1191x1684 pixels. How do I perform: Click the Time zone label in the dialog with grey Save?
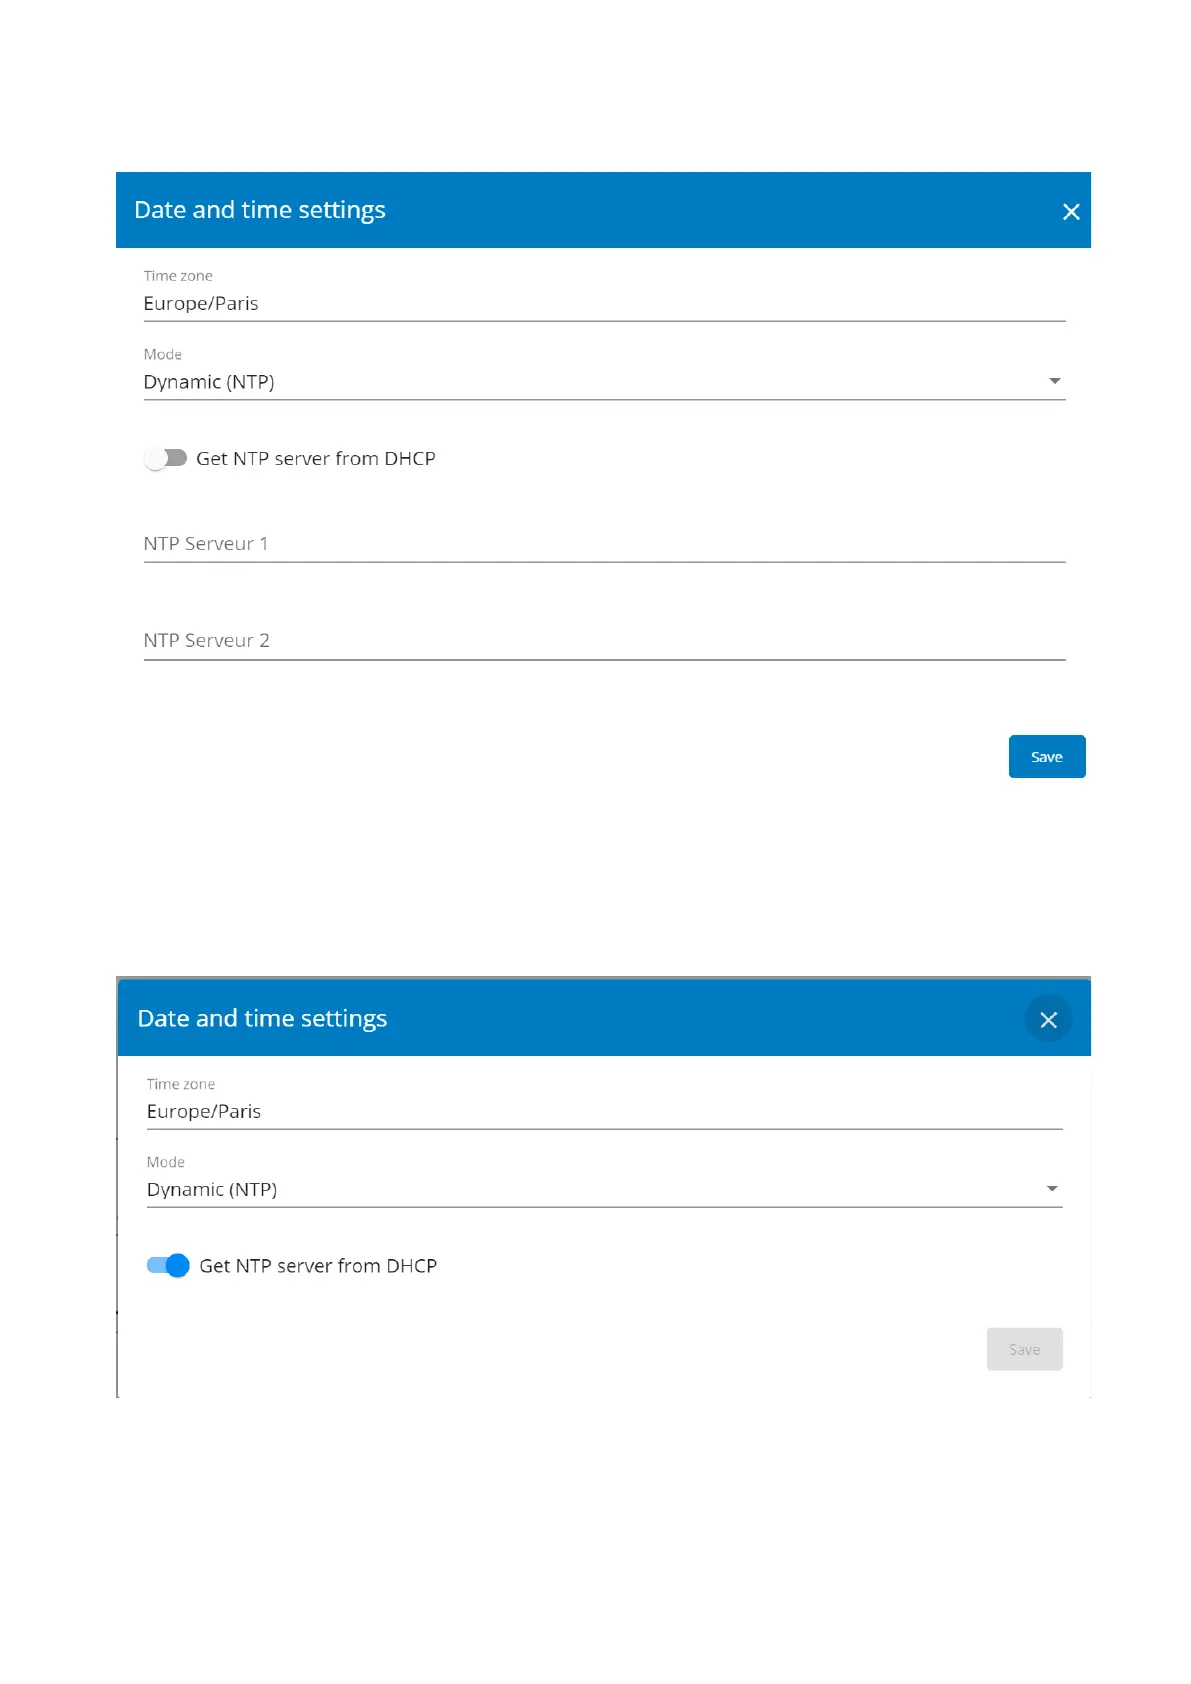point(181,1084)
